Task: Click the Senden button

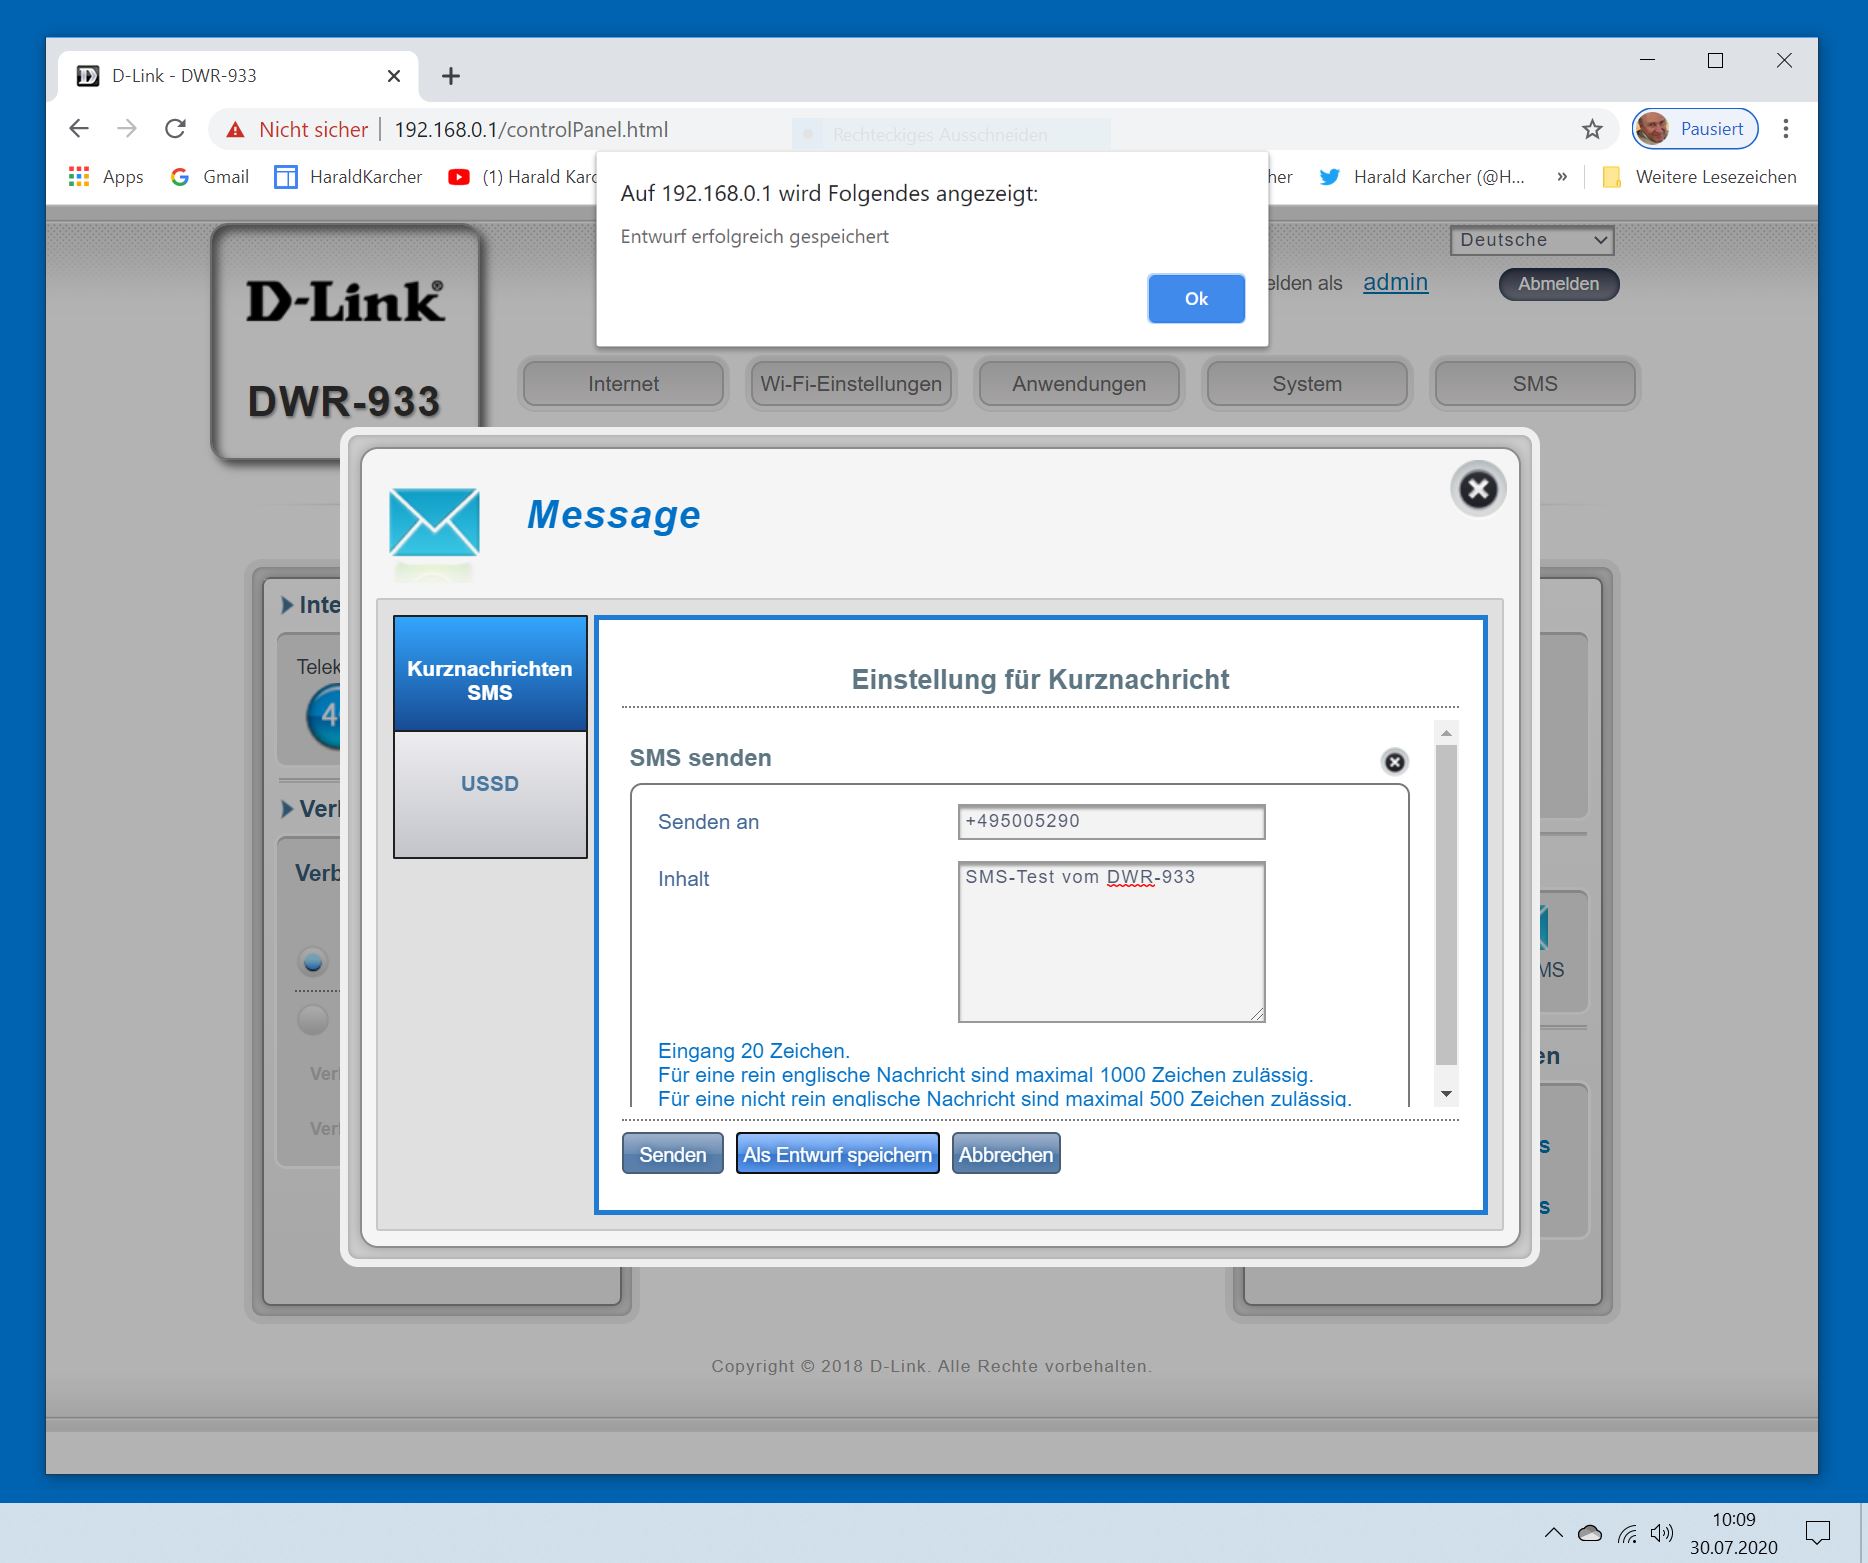Action: point(673,1154)
